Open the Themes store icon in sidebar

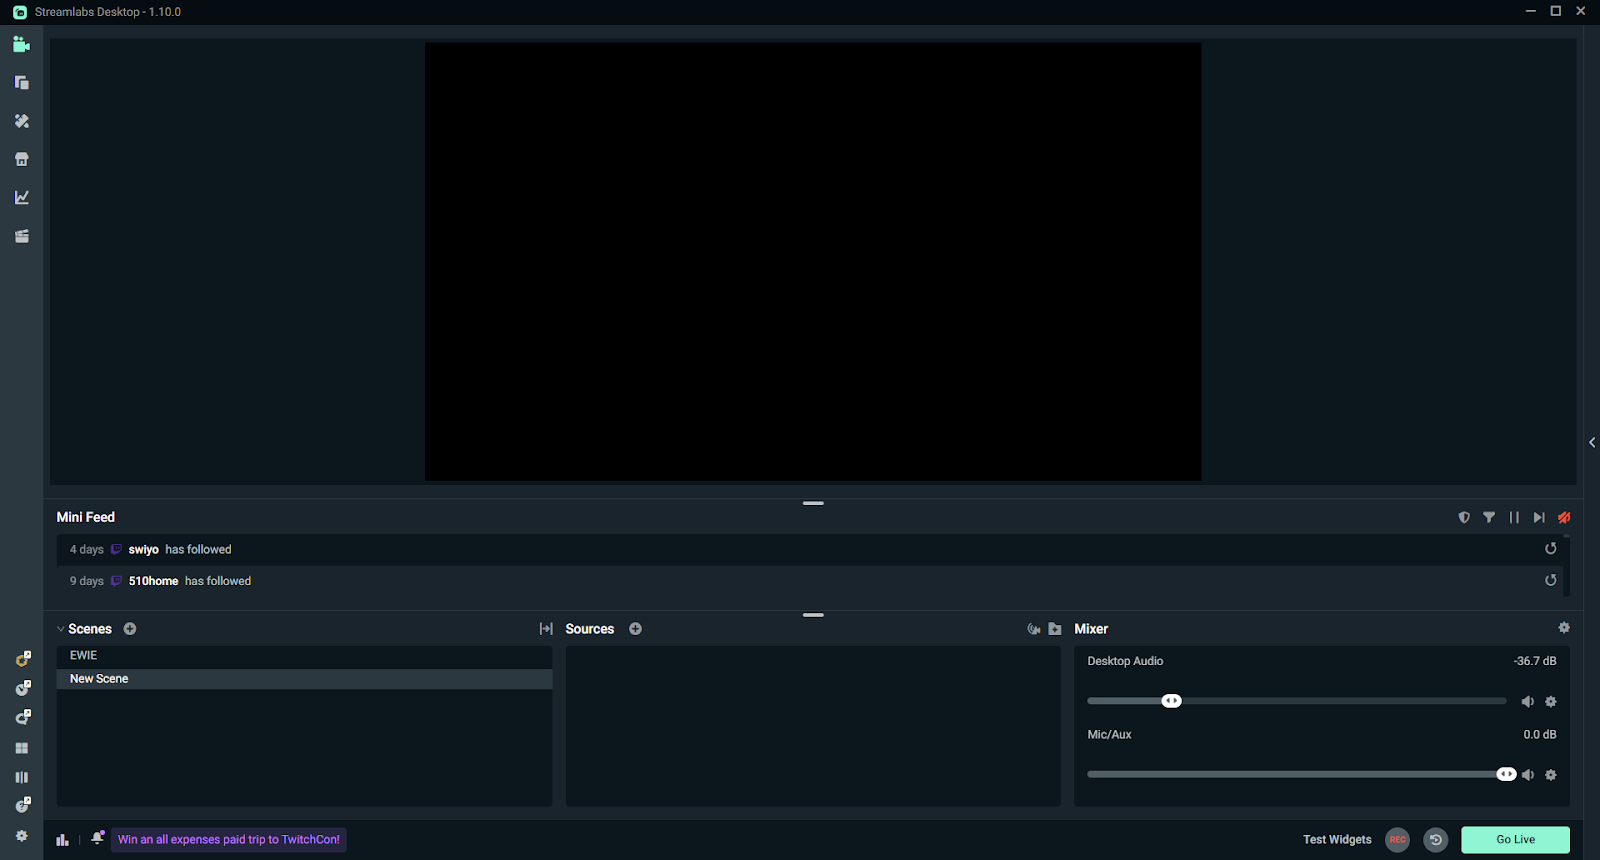coord(21,121)
